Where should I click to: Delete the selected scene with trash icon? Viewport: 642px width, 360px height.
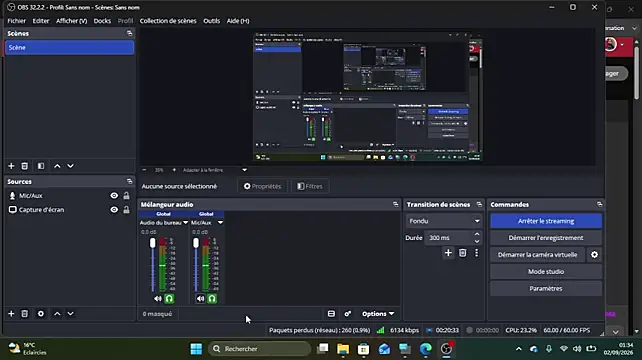25,166
